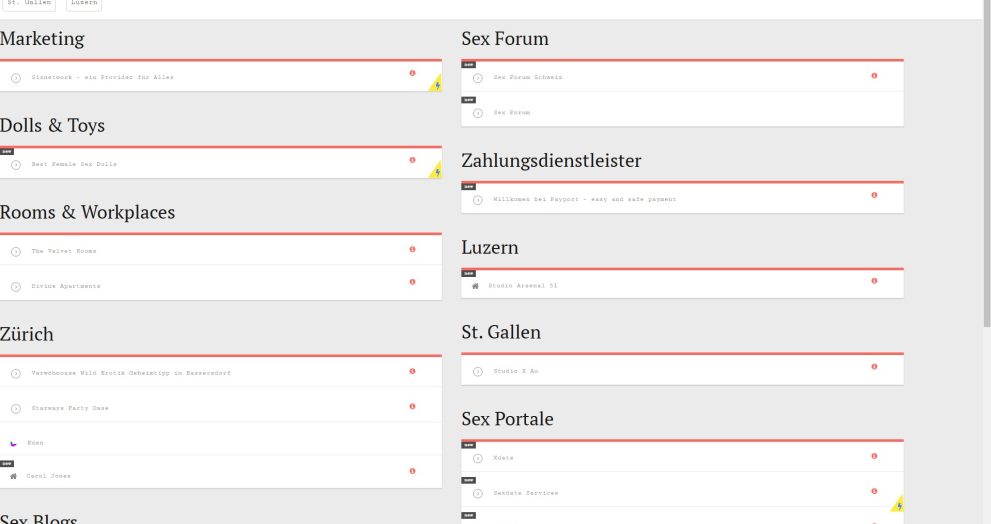Click the house icon beside Studio Arsenal 51

(476, 286)
